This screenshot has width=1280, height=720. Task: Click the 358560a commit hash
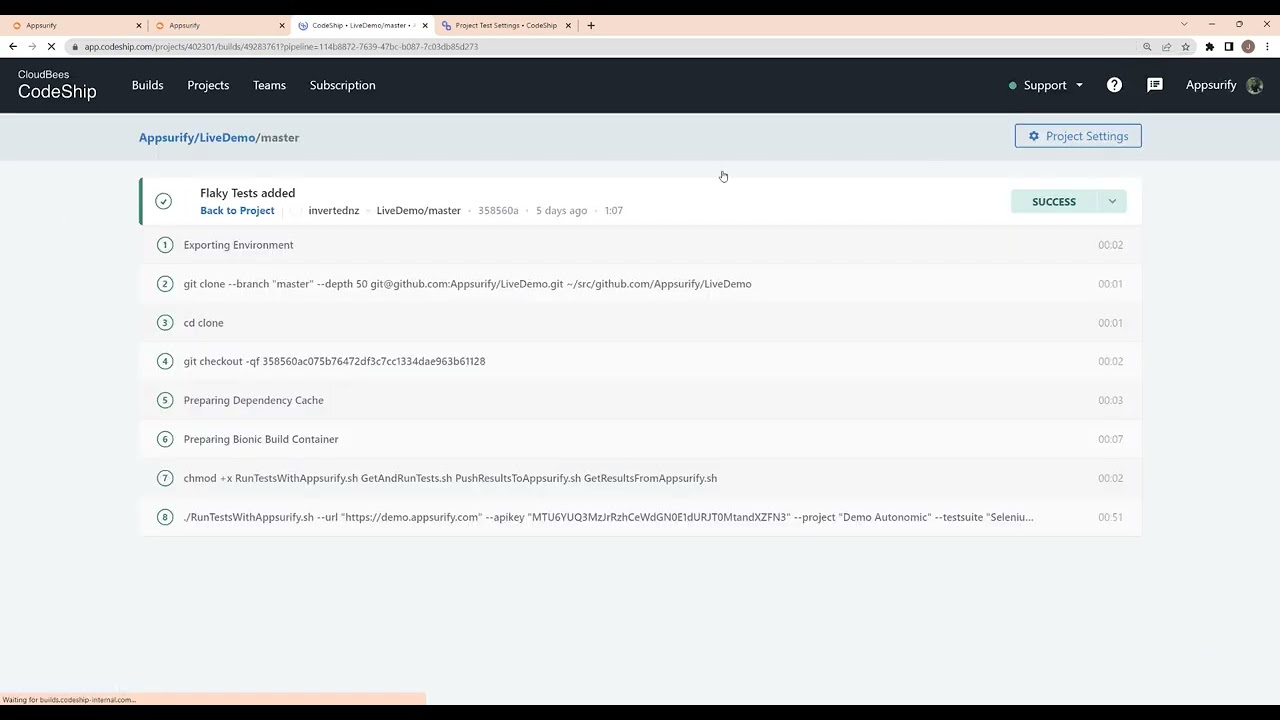pos(498,210)
